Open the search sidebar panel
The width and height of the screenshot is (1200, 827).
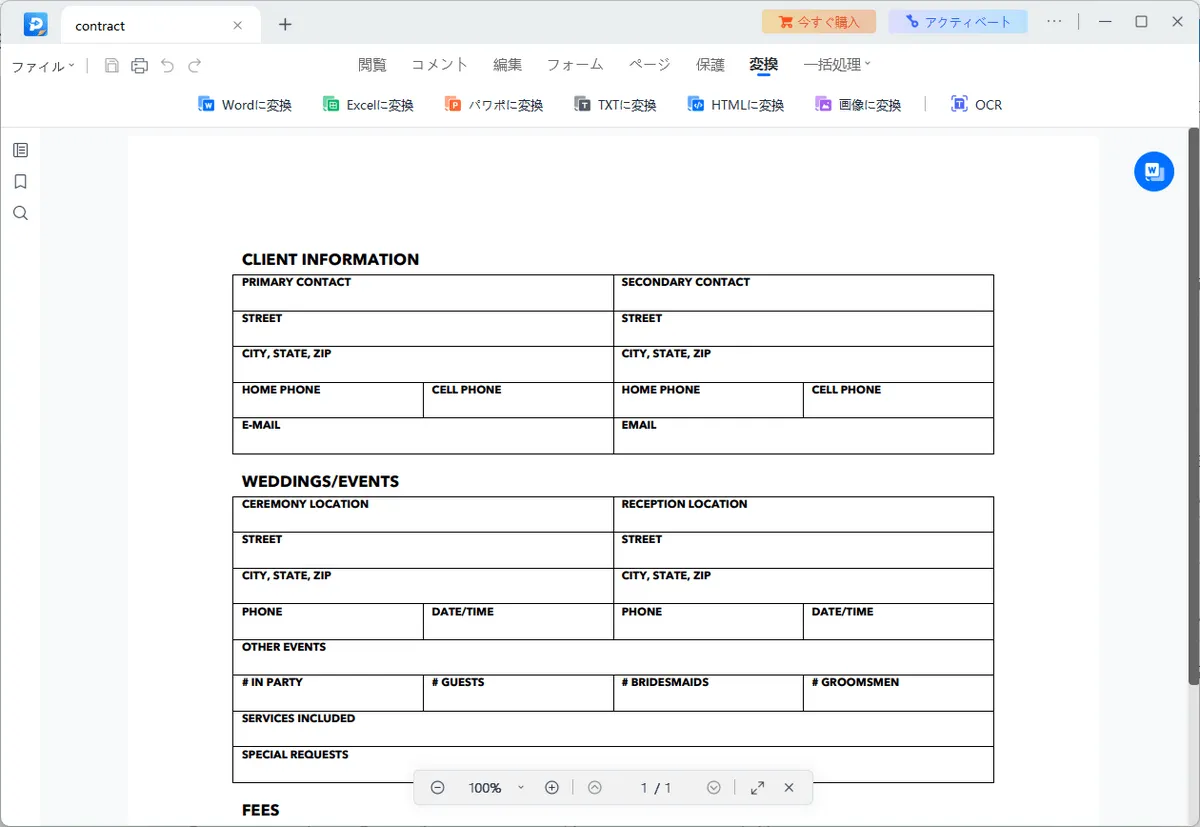tap(20, 213)
